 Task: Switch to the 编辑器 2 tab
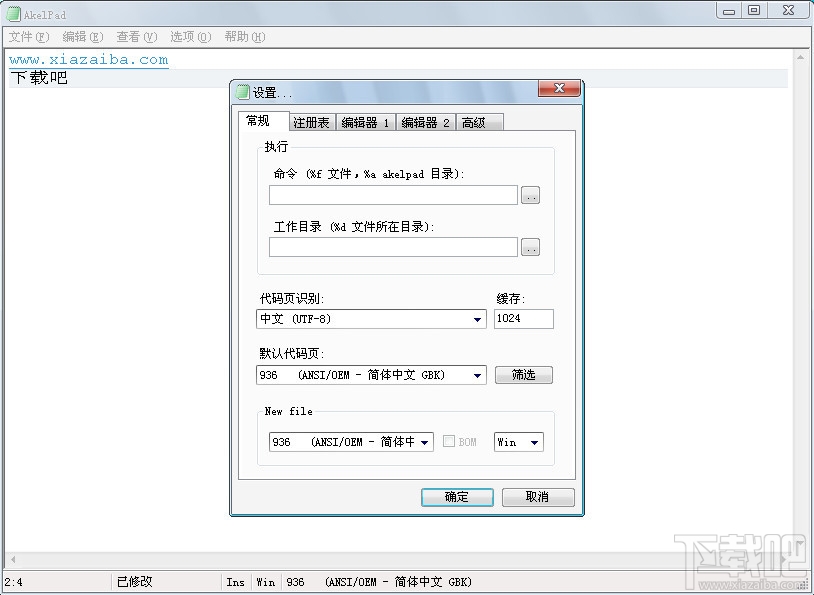point(423,122)
